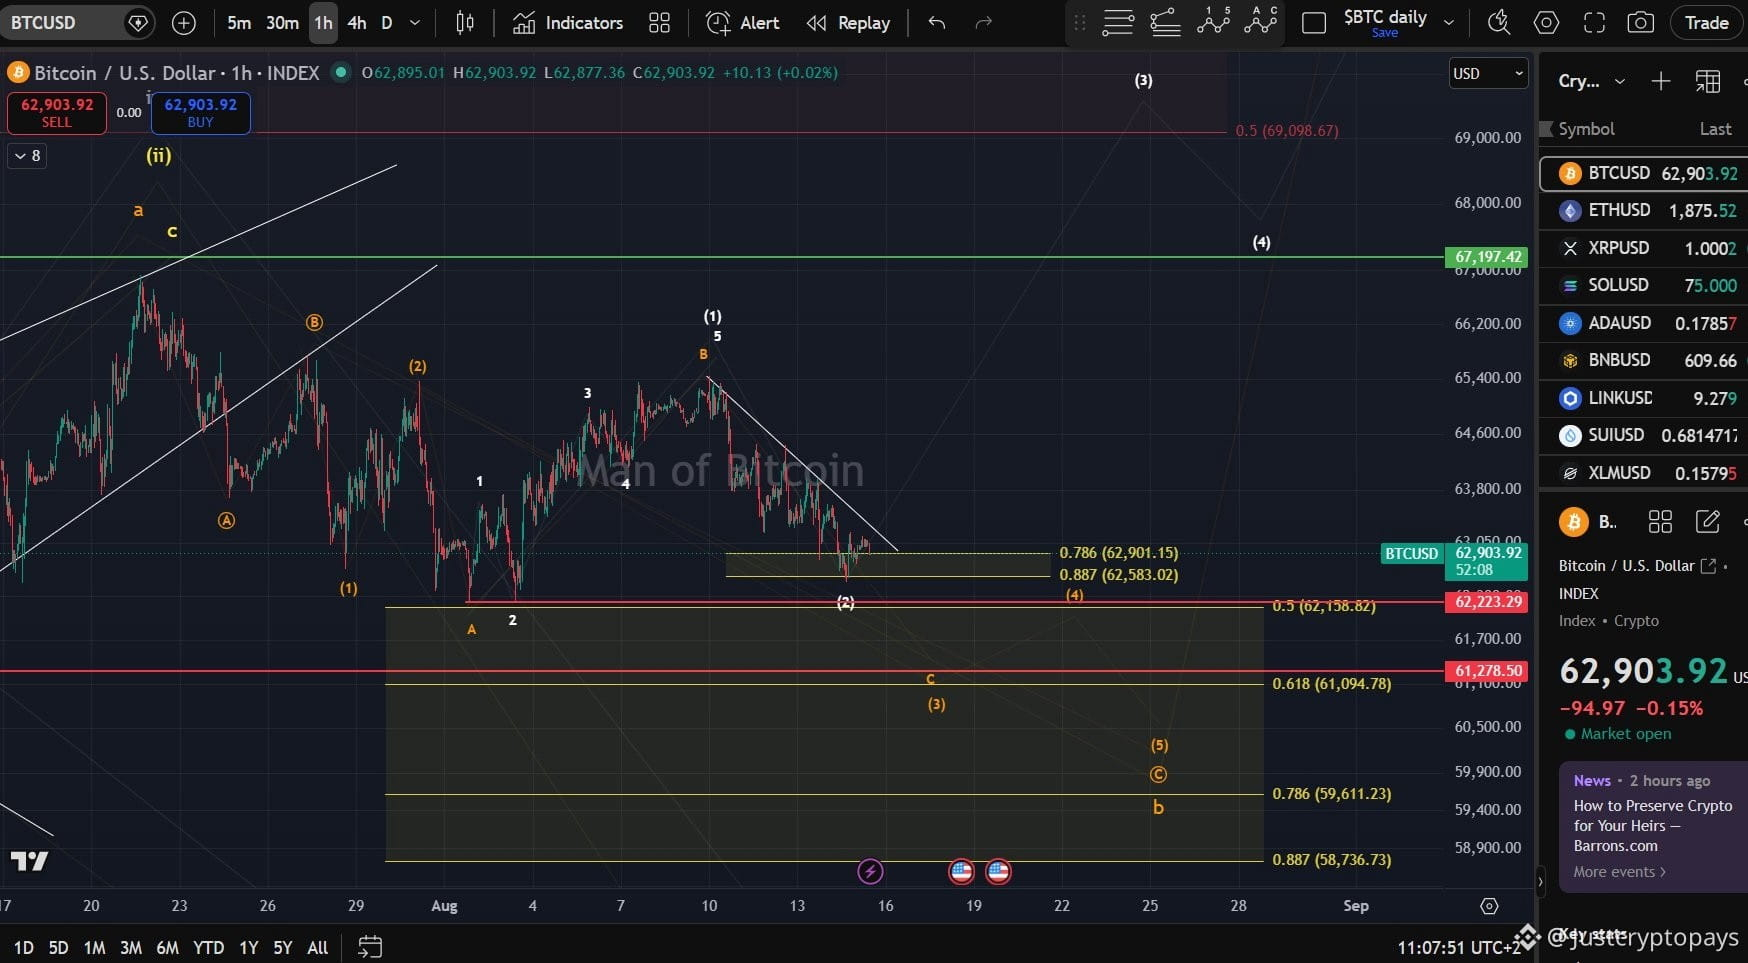The height and width of the screenshot is (963, 1748).
Task: Select the Elliott ABC correction wave tool
Action: [1261, 21]
